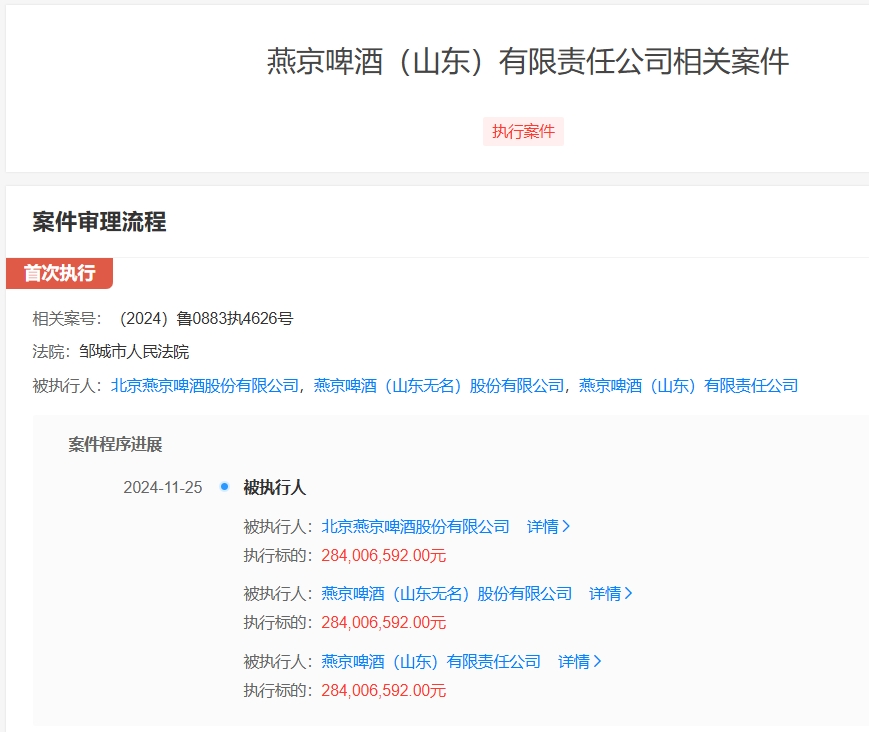Click the 案件程序进展 subheading
869x732 pixels.
pos(115,444)
